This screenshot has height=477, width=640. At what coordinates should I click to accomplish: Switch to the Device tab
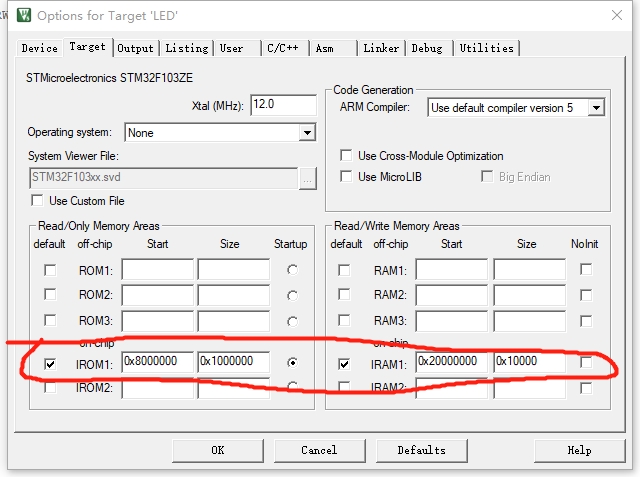(40, 48)
